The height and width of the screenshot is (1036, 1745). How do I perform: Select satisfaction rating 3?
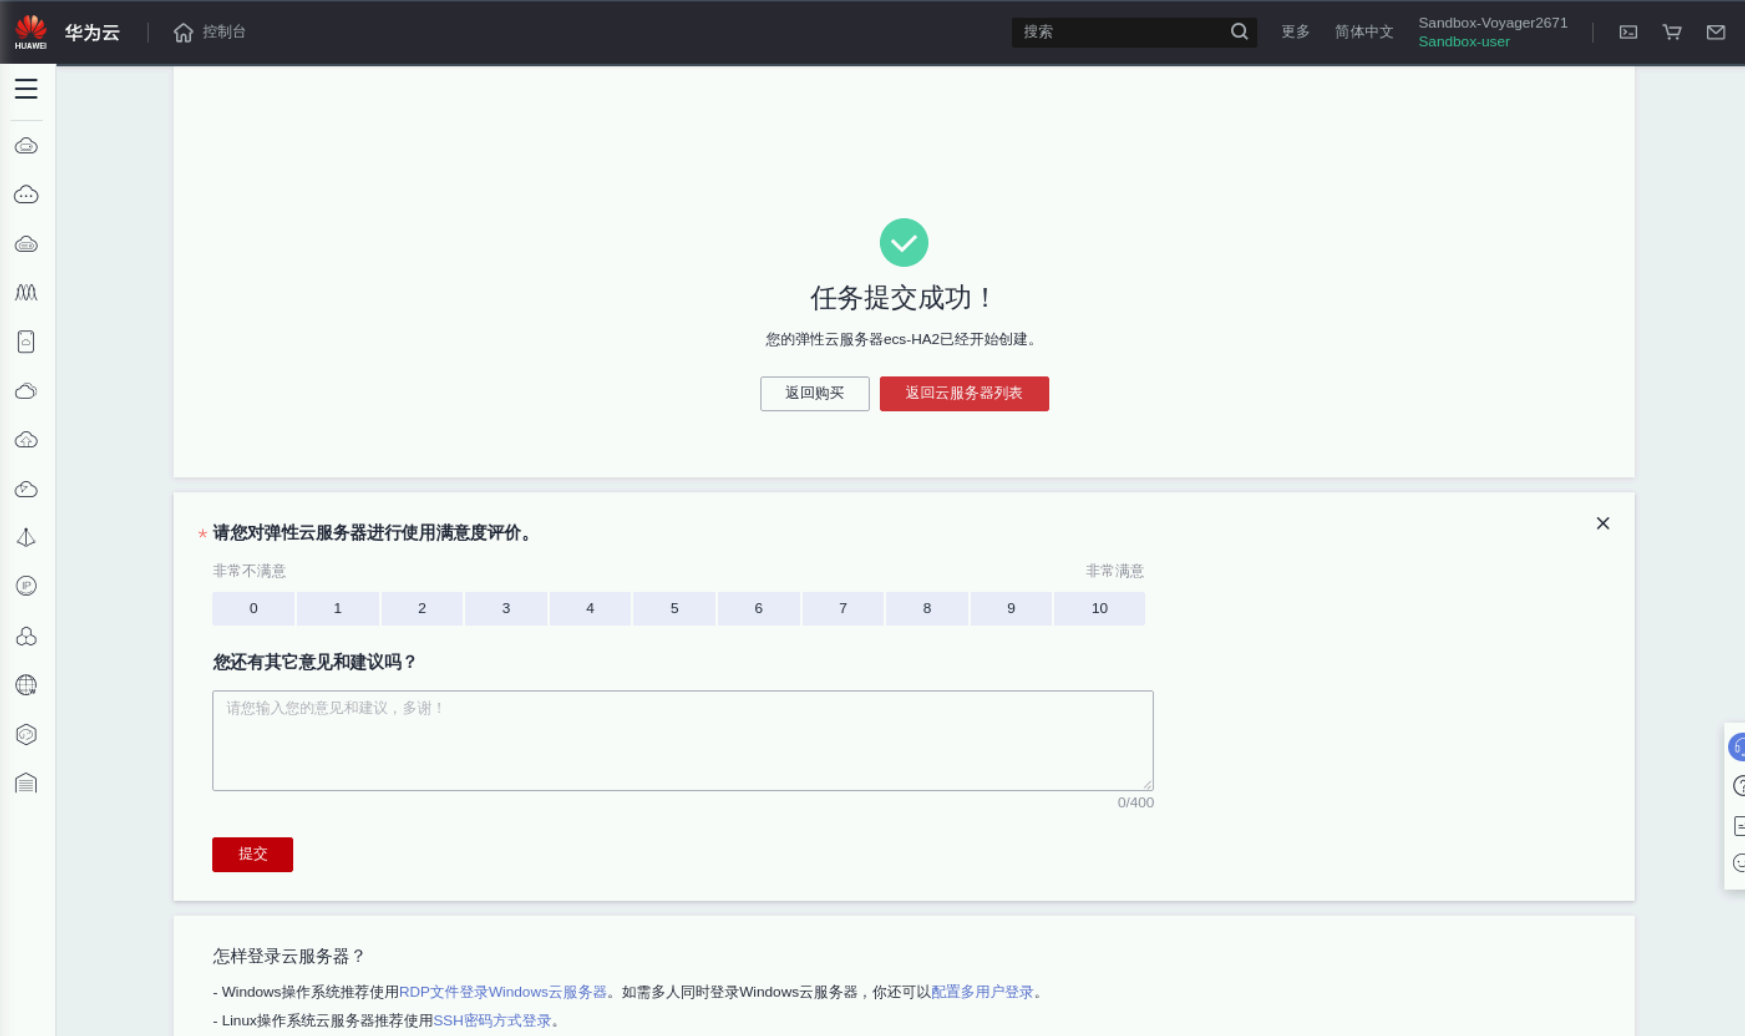[506, 608]
